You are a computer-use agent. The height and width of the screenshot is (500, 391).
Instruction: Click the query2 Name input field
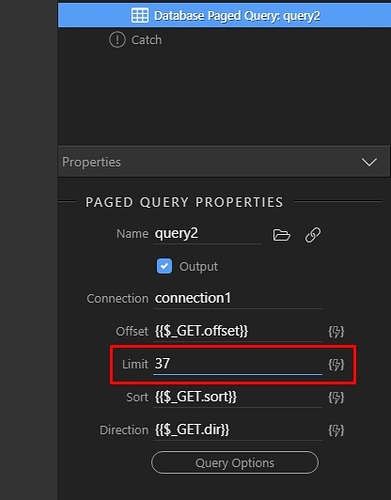tap(207, 234)
